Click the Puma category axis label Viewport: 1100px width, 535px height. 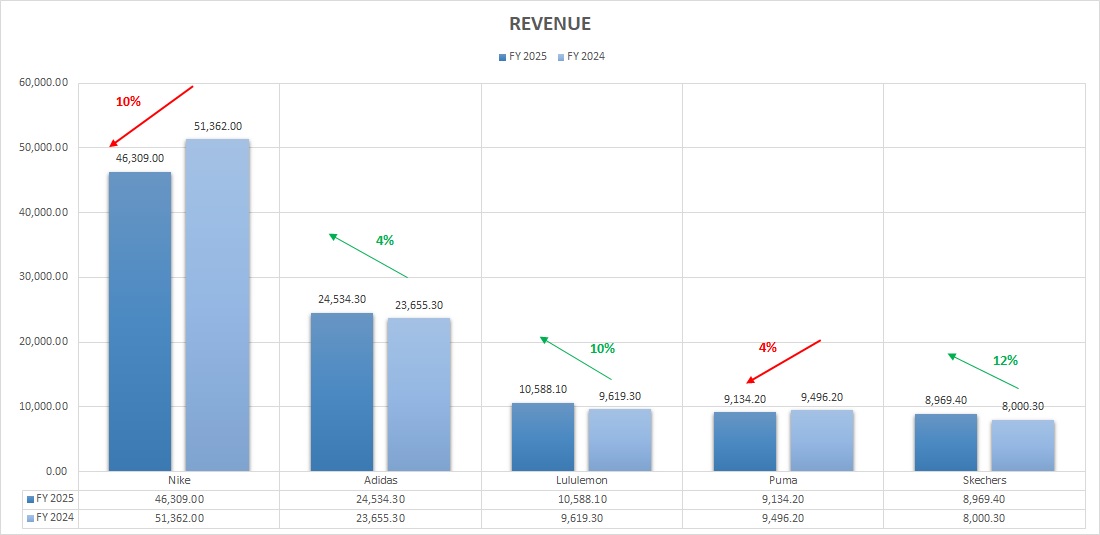click(784, 481)
